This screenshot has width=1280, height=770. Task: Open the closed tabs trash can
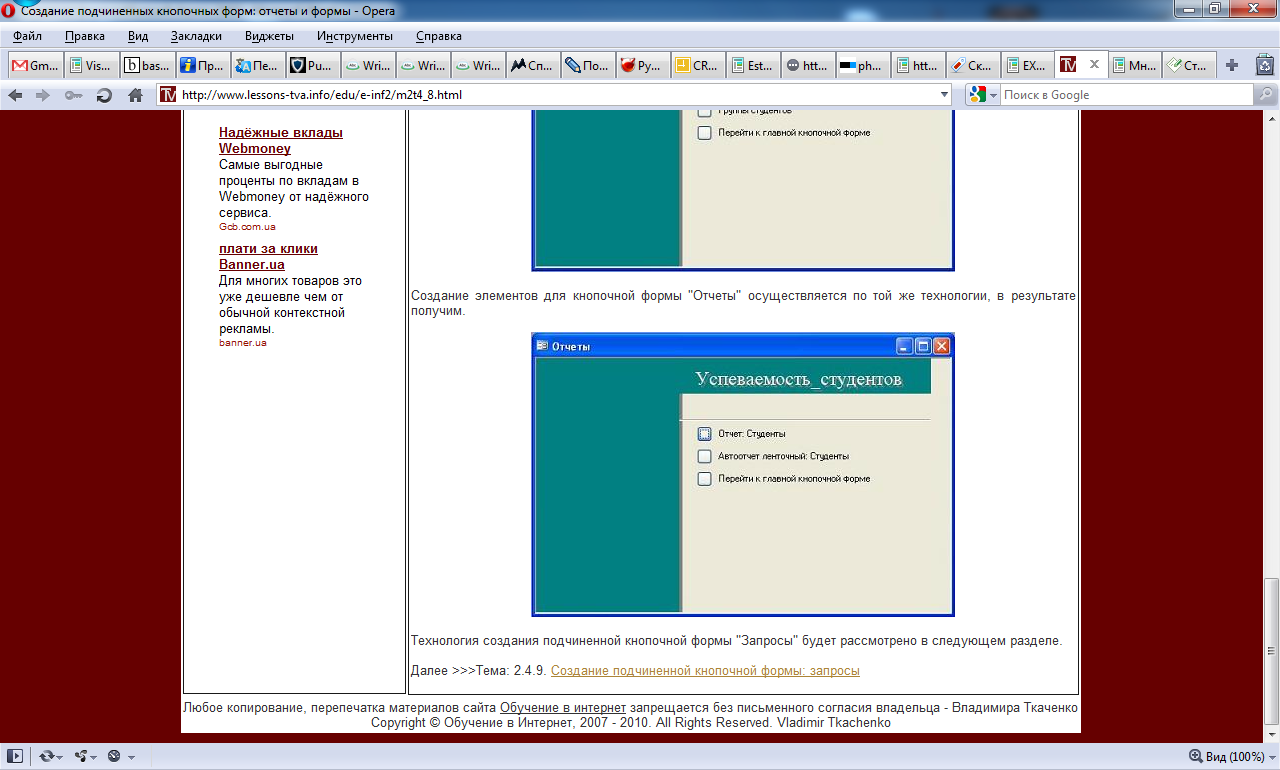point(1265,65)
